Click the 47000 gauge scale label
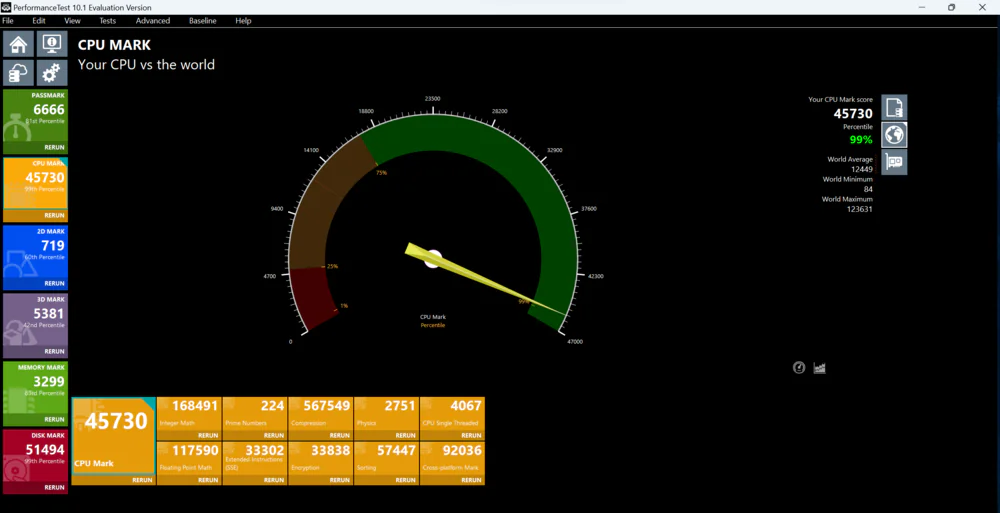Viewport: 1000px width, 513px height. click(575, 341)
